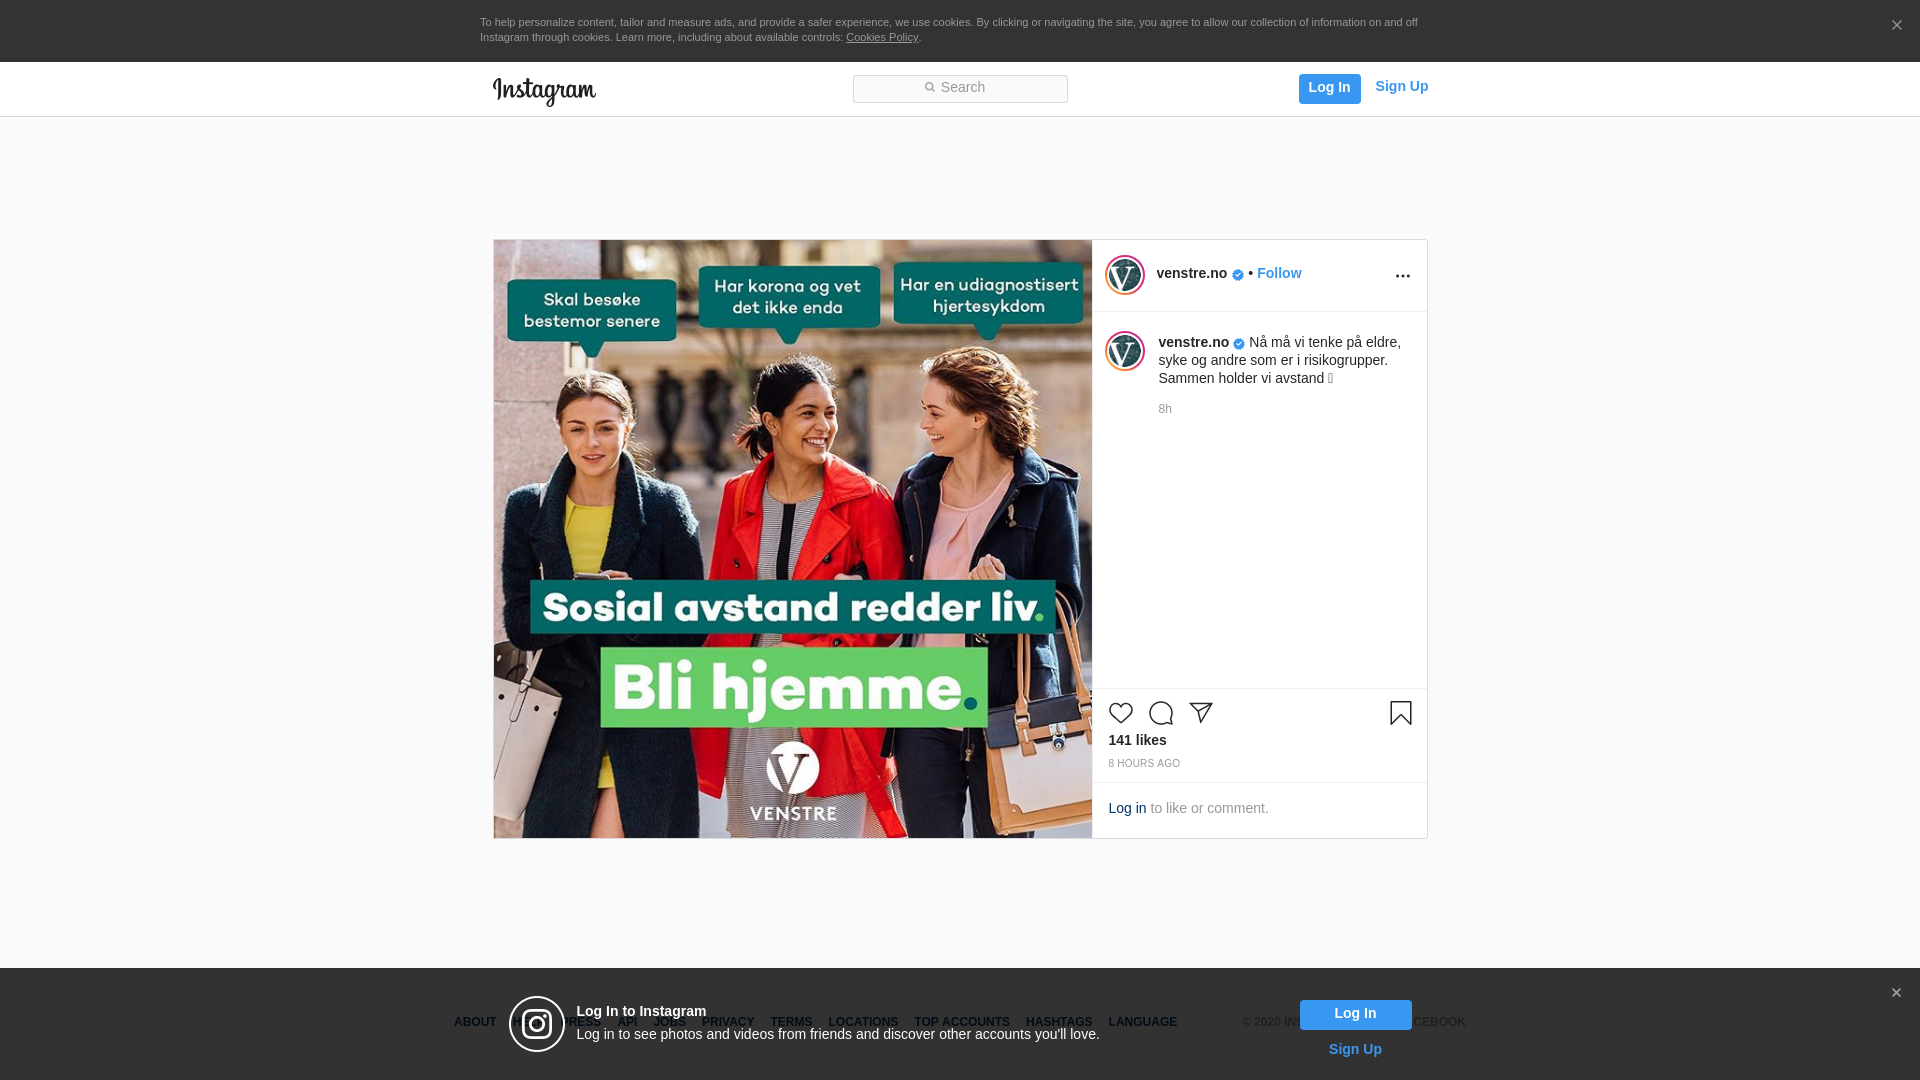The image size is (1920, 1080).
Task: Open the TOP ACCOUNTS footer link
Action: click(x=962, y=1023)
